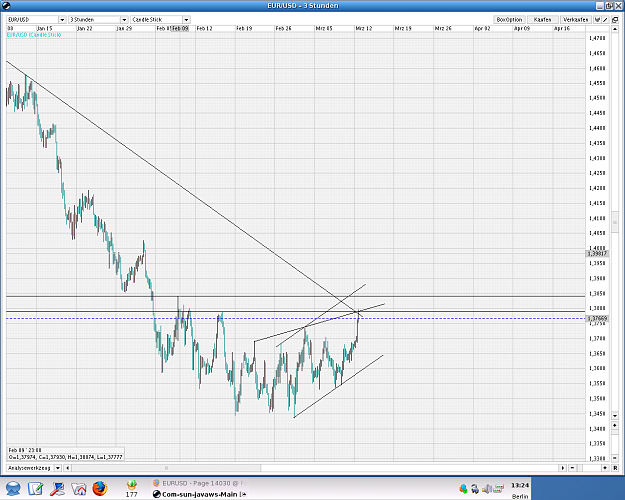Select the line drawing tool icon
625x500 pixels.
[x=605, y=20]
